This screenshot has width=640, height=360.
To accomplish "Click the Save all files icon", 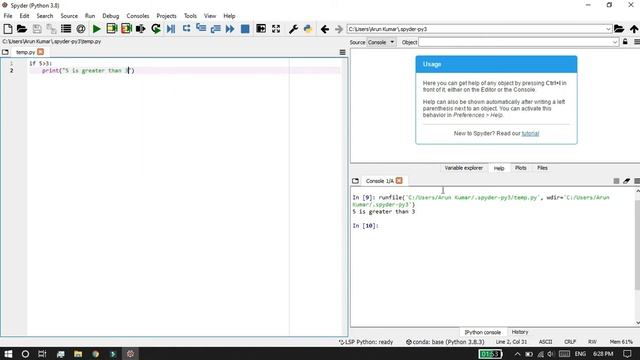I will [x=51, y=29].
